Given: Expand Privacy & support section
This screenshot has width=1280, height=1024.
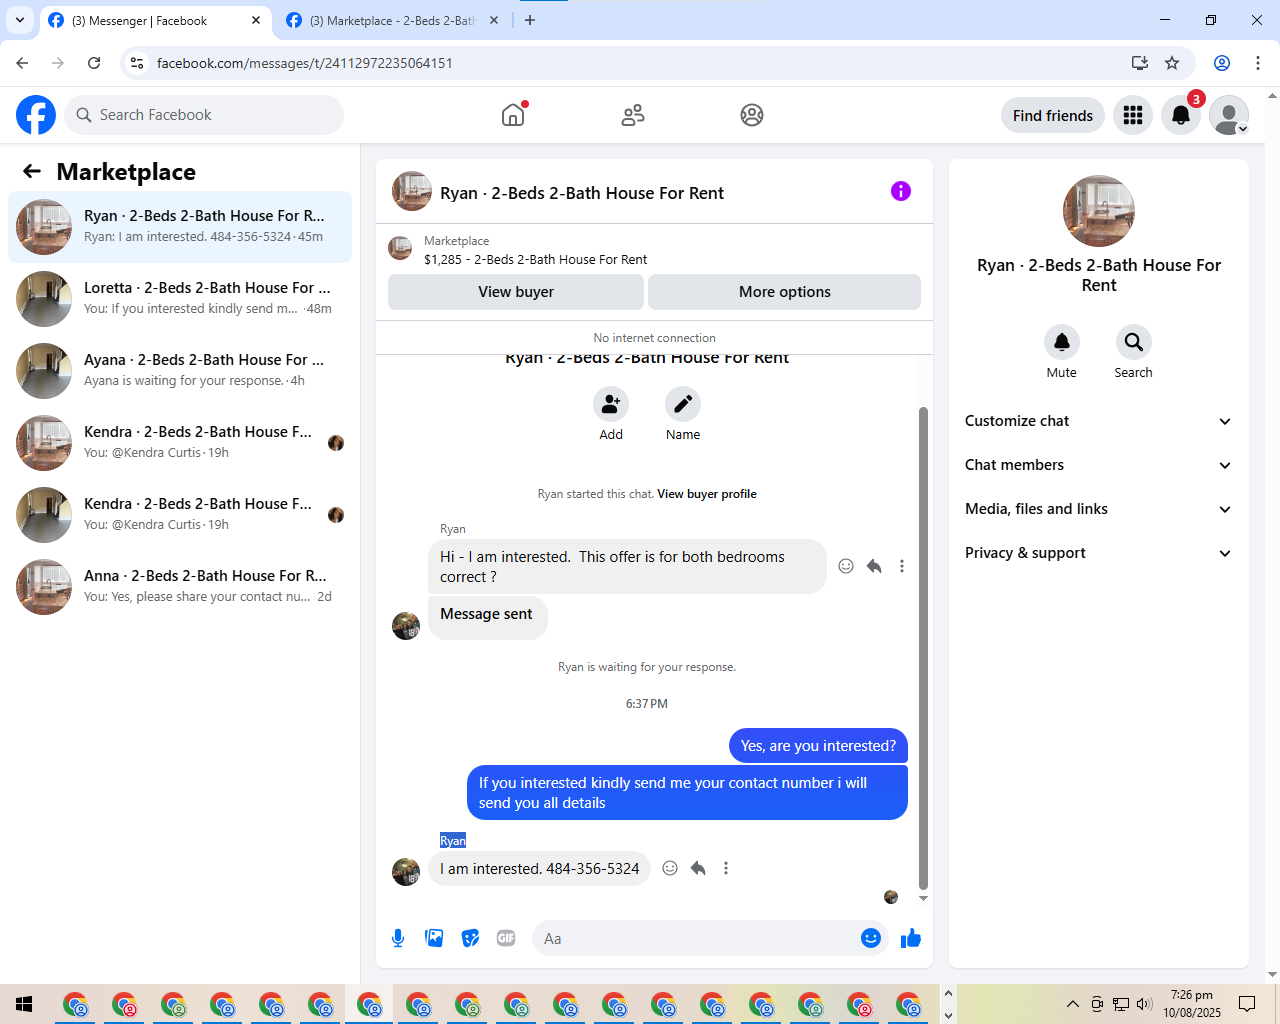Looking at the screenshot, I should coord(1099,553).
